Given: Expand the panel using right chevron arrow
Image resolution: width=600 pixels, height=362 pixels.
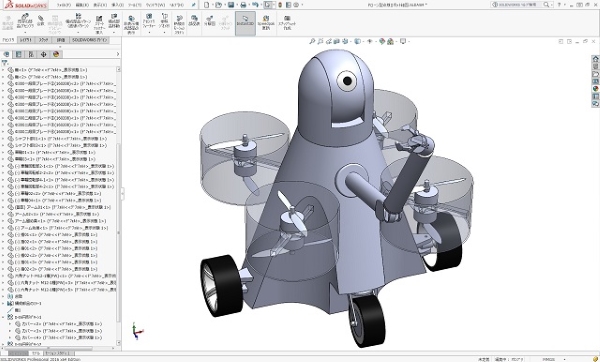Looking at the screenshot, I should tap(117, 54).
